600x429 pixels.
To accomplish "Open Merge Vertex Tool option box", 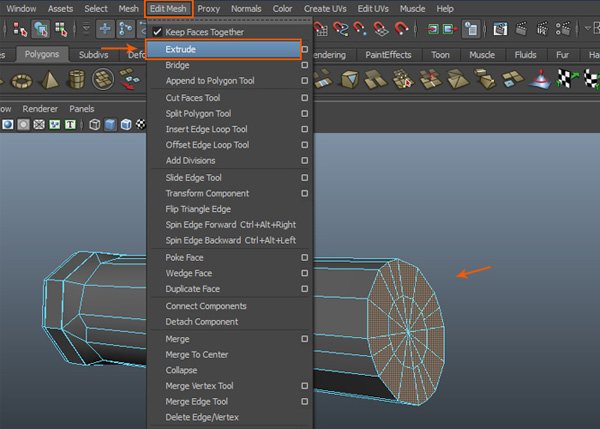I will click(305, 386).
